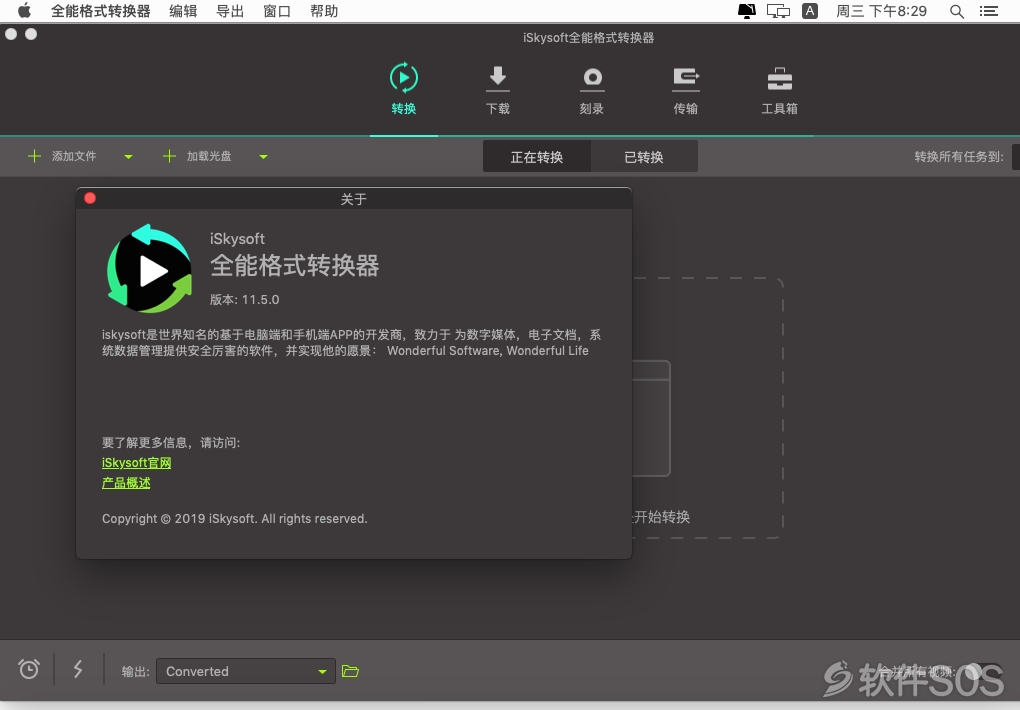Click the input method A icon

click(x=810, y=10)
